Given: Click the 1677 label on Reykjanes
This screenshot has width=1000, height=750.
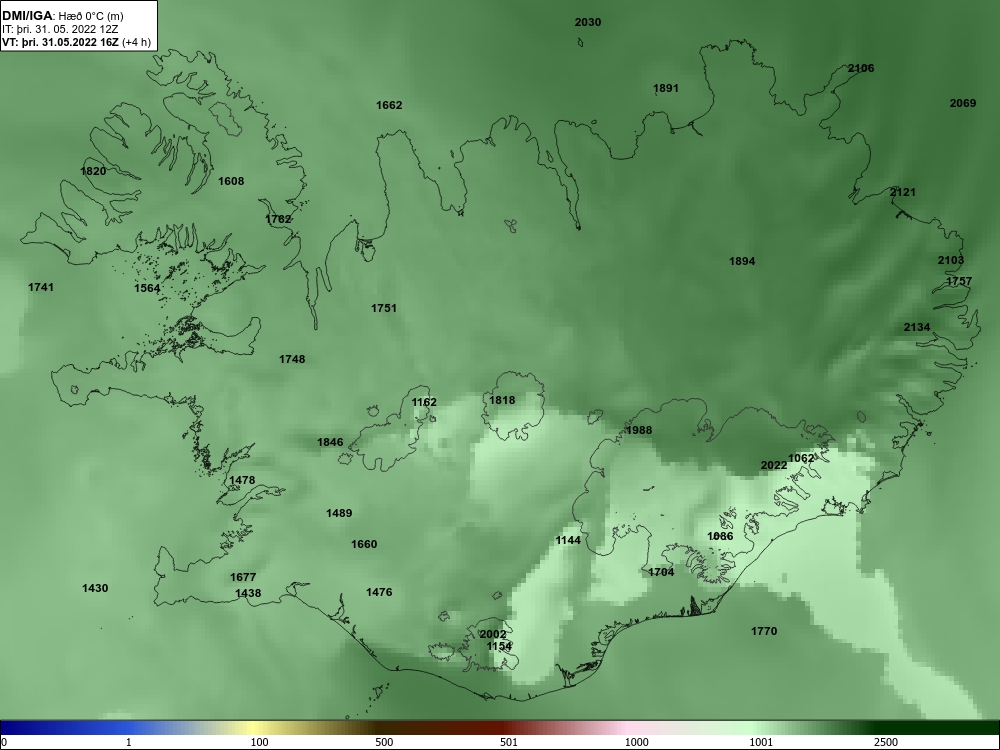Looking at the screenshot, I should (243, 577).
